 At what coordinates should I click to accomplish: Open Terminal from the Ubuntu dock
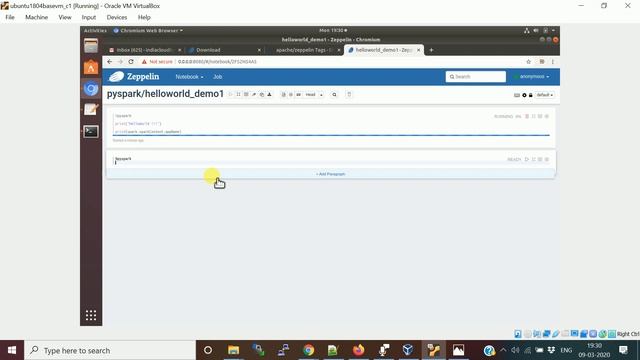(x=91, y=131)
